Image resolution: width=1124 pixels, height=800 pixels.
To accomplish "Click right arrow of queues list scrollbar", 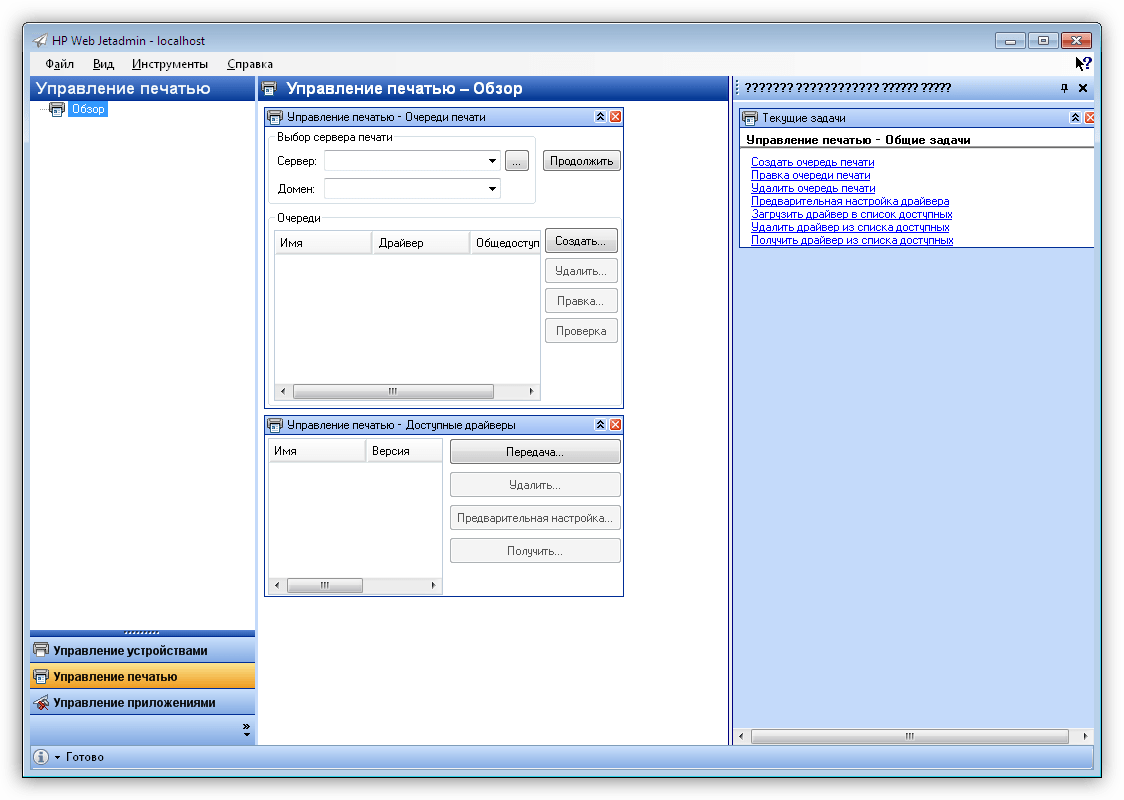I will point(531,391).
